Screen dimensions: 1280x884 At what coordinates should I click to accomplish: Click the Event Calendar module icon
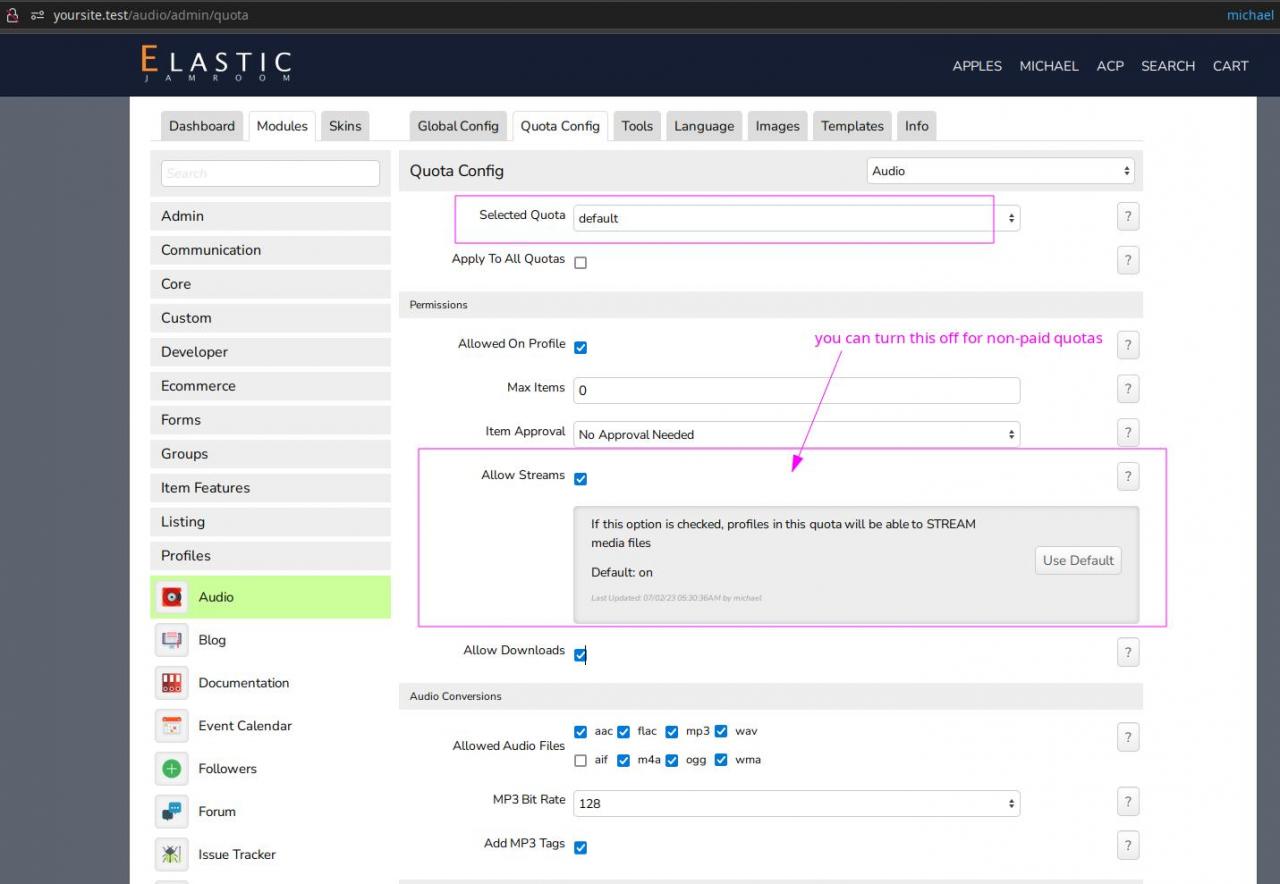pyautogui.click(x=172, y=726)
